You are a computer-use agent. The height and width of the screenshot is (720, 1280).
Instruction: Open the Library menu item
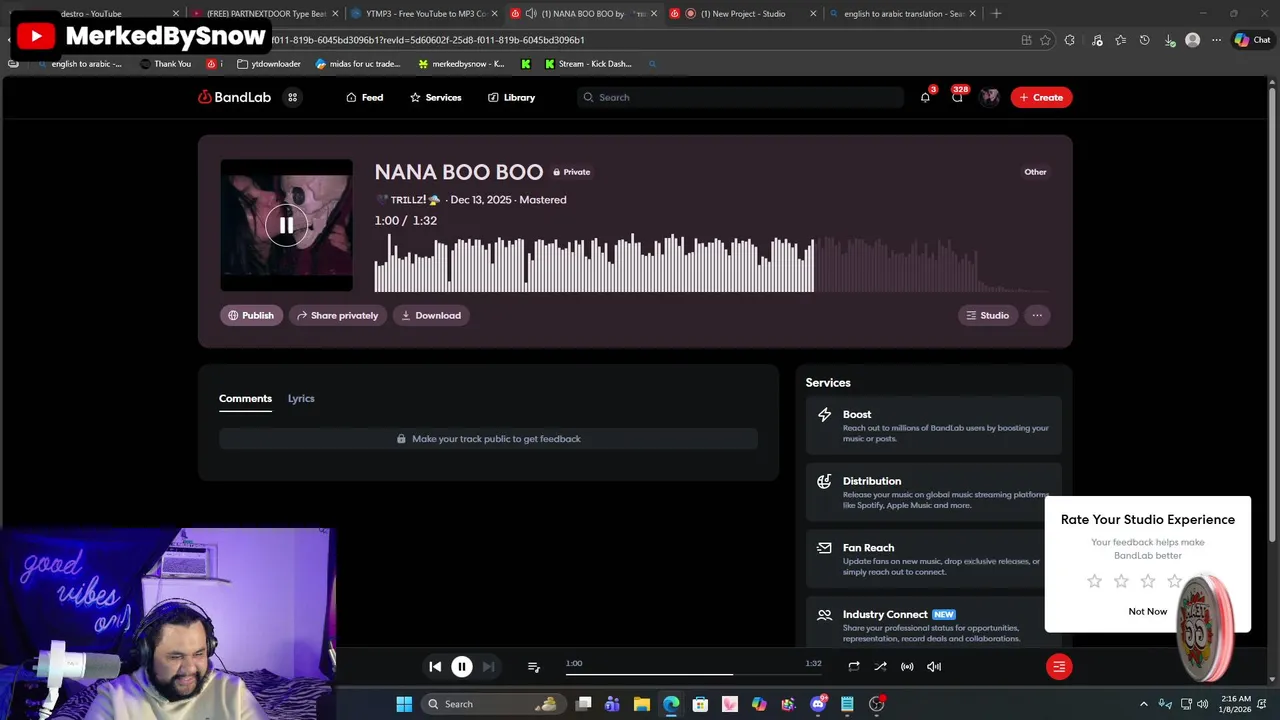pyautogui.click(x=511, y=97)
